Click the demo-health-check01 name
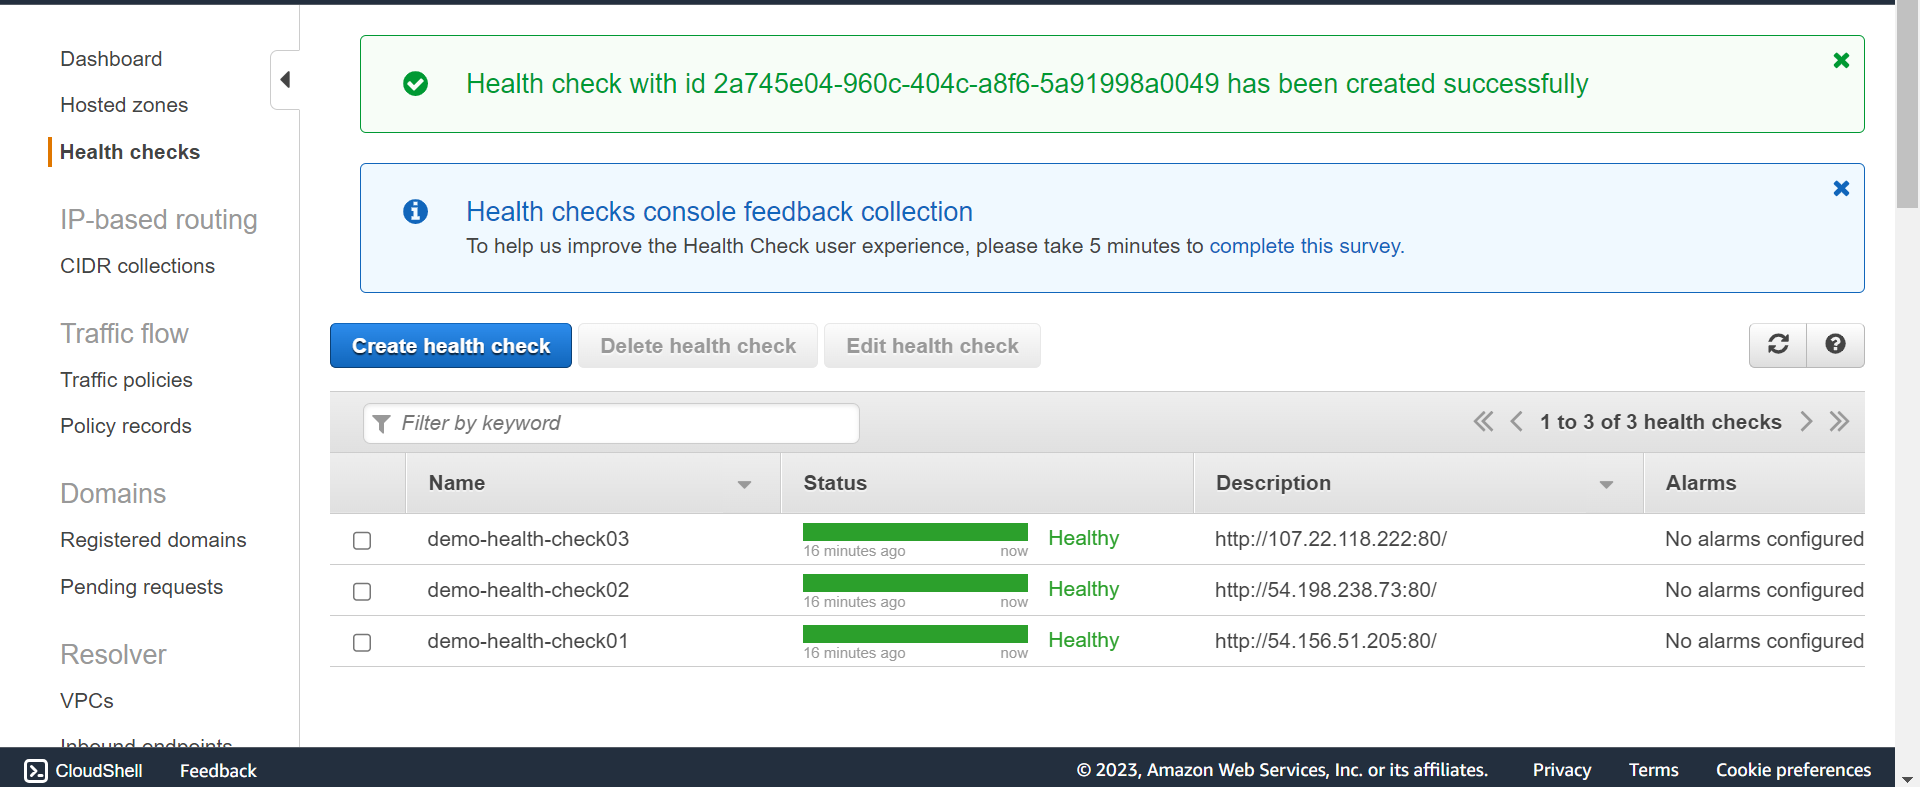This screenshot has width=1920, height=787. 528,641
